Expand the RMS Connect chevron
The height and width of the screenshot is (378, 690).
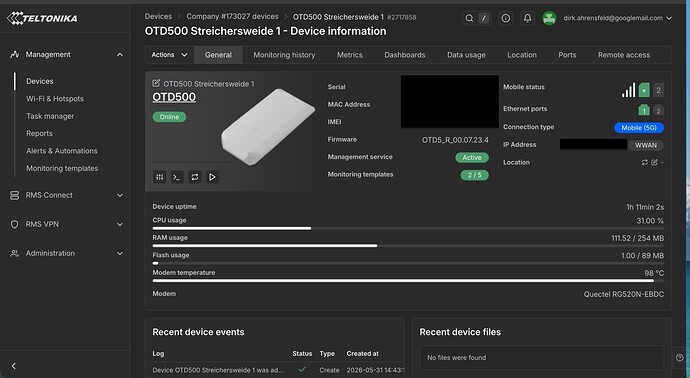tap(120, 195)
